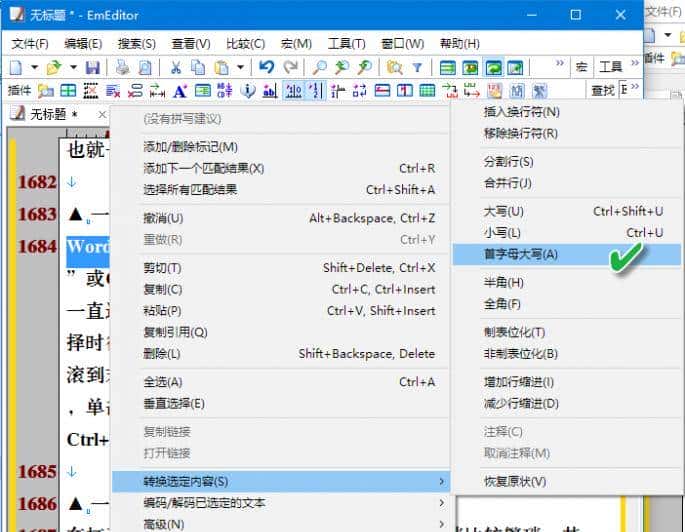Choose 粘贴(P) in context menu
The height and width of the screenshot is (532, 685).
click(x=280, y=311)
